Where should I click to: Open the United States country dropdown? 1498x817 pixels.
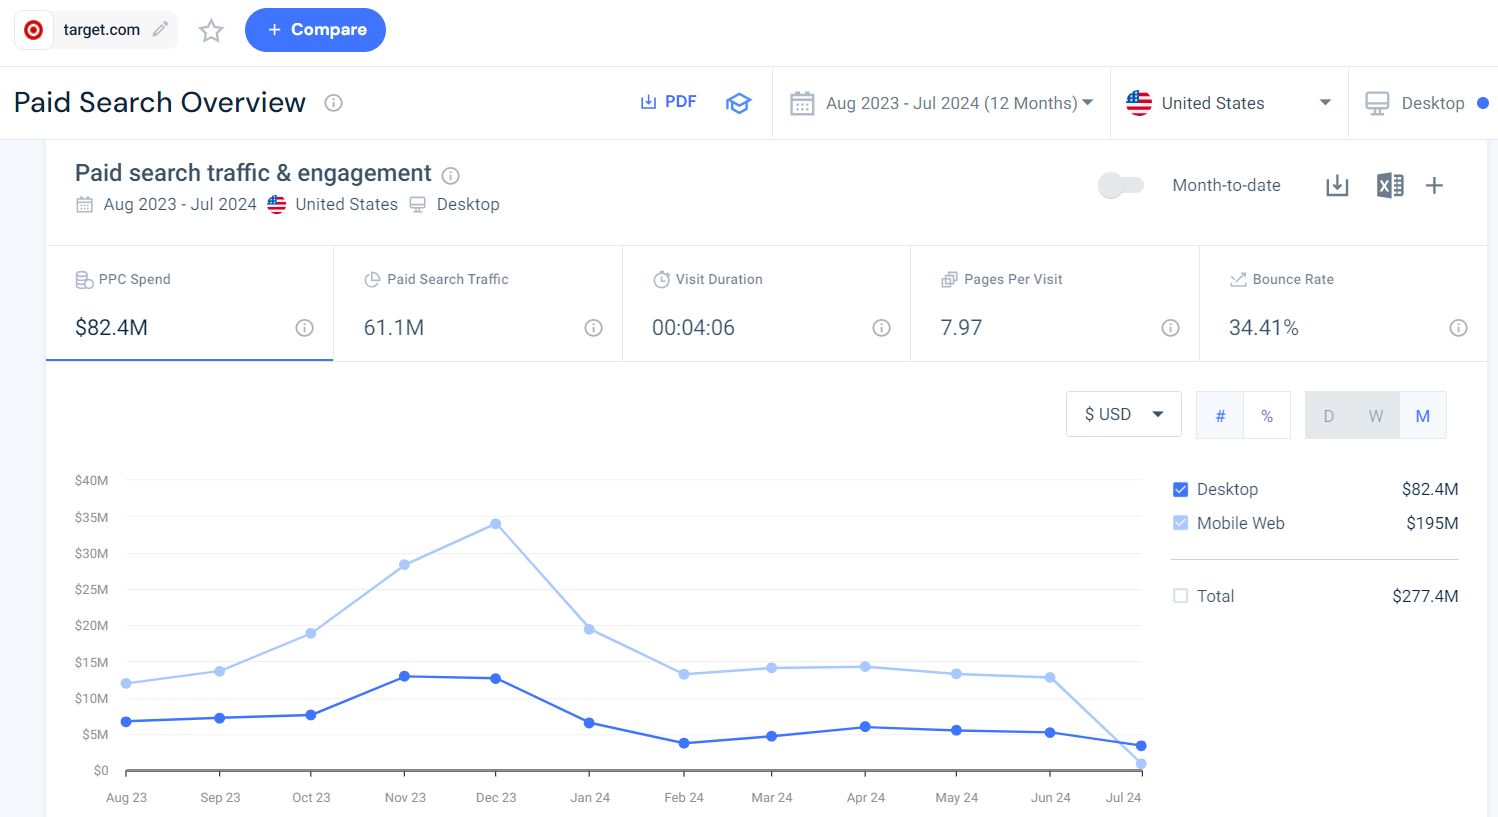tap(1229, 103)
